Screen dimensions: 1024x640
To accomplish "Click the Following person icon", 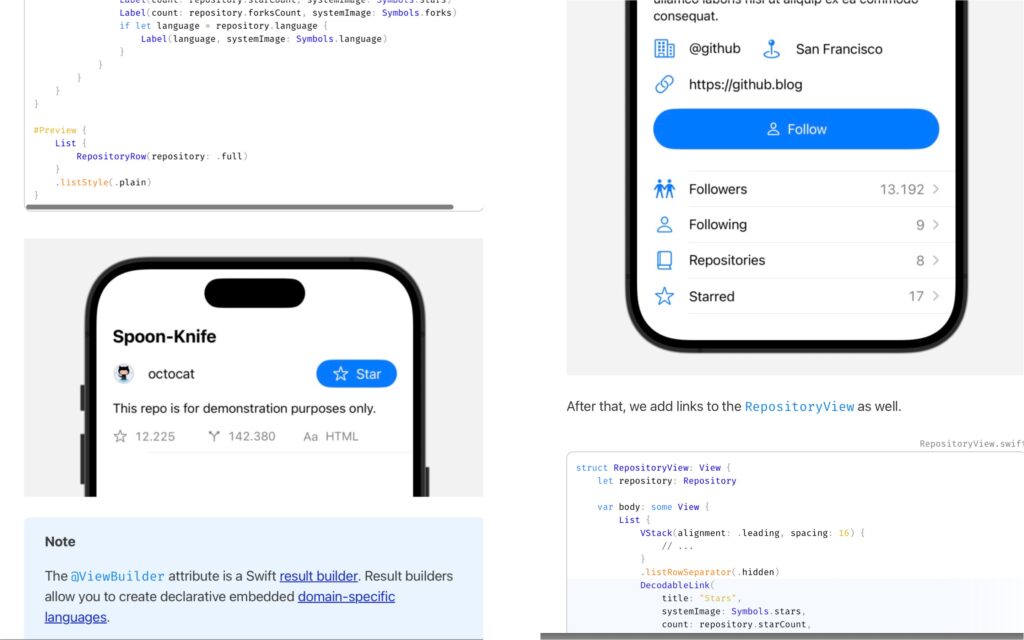I will coord(664,225).
